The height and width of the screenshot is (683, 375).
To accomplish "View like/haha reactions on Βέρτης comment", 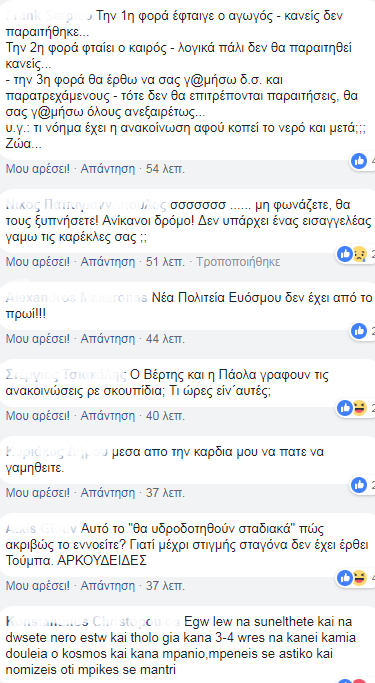I will tap(355, 408).
